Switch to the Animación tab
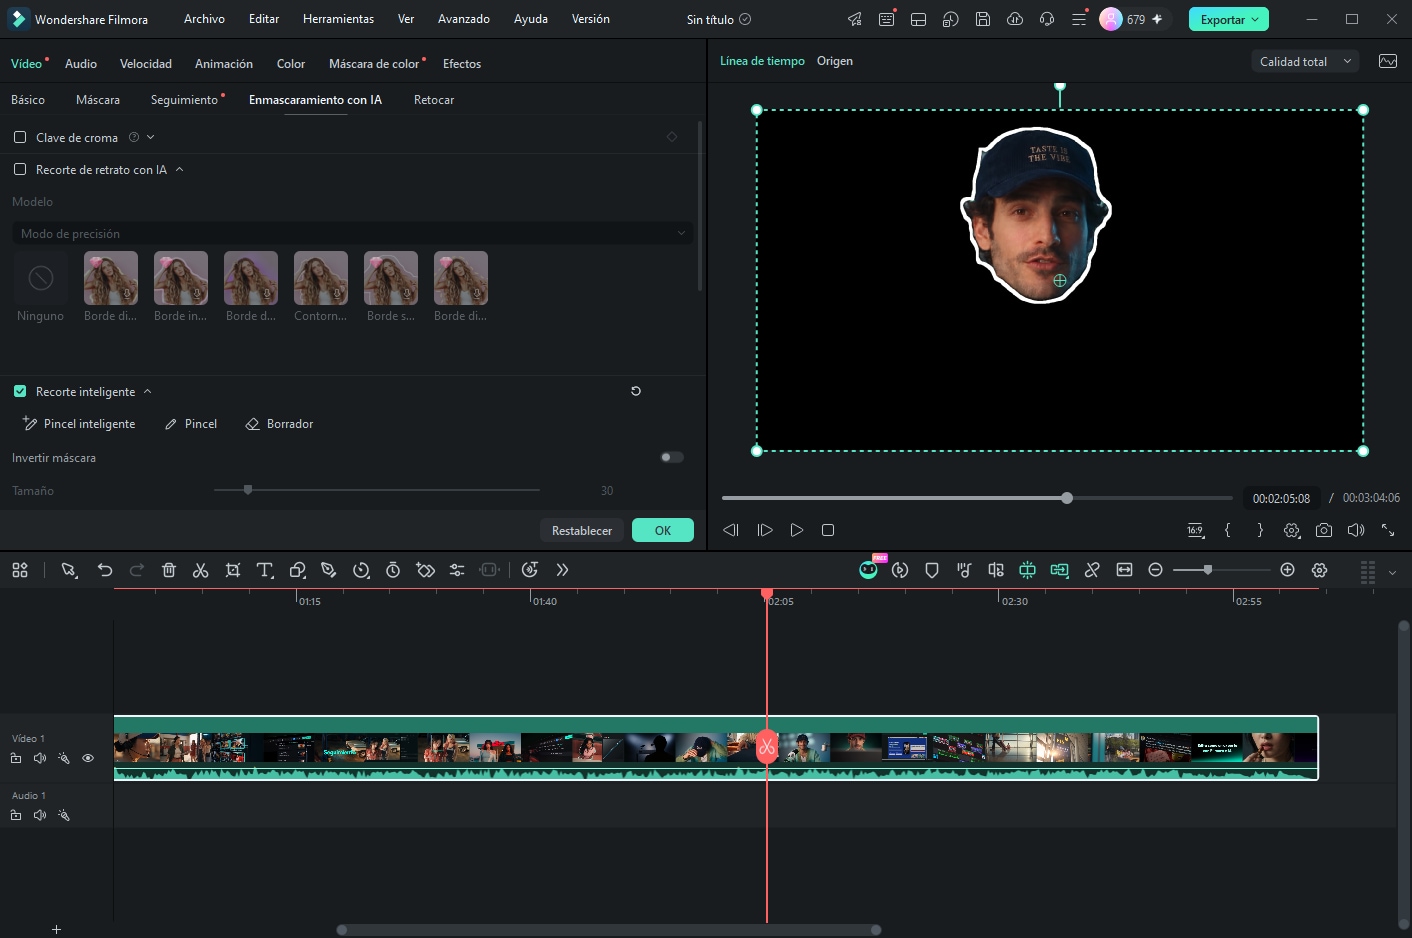This screenshot has width=1412, height=938. 224,63
